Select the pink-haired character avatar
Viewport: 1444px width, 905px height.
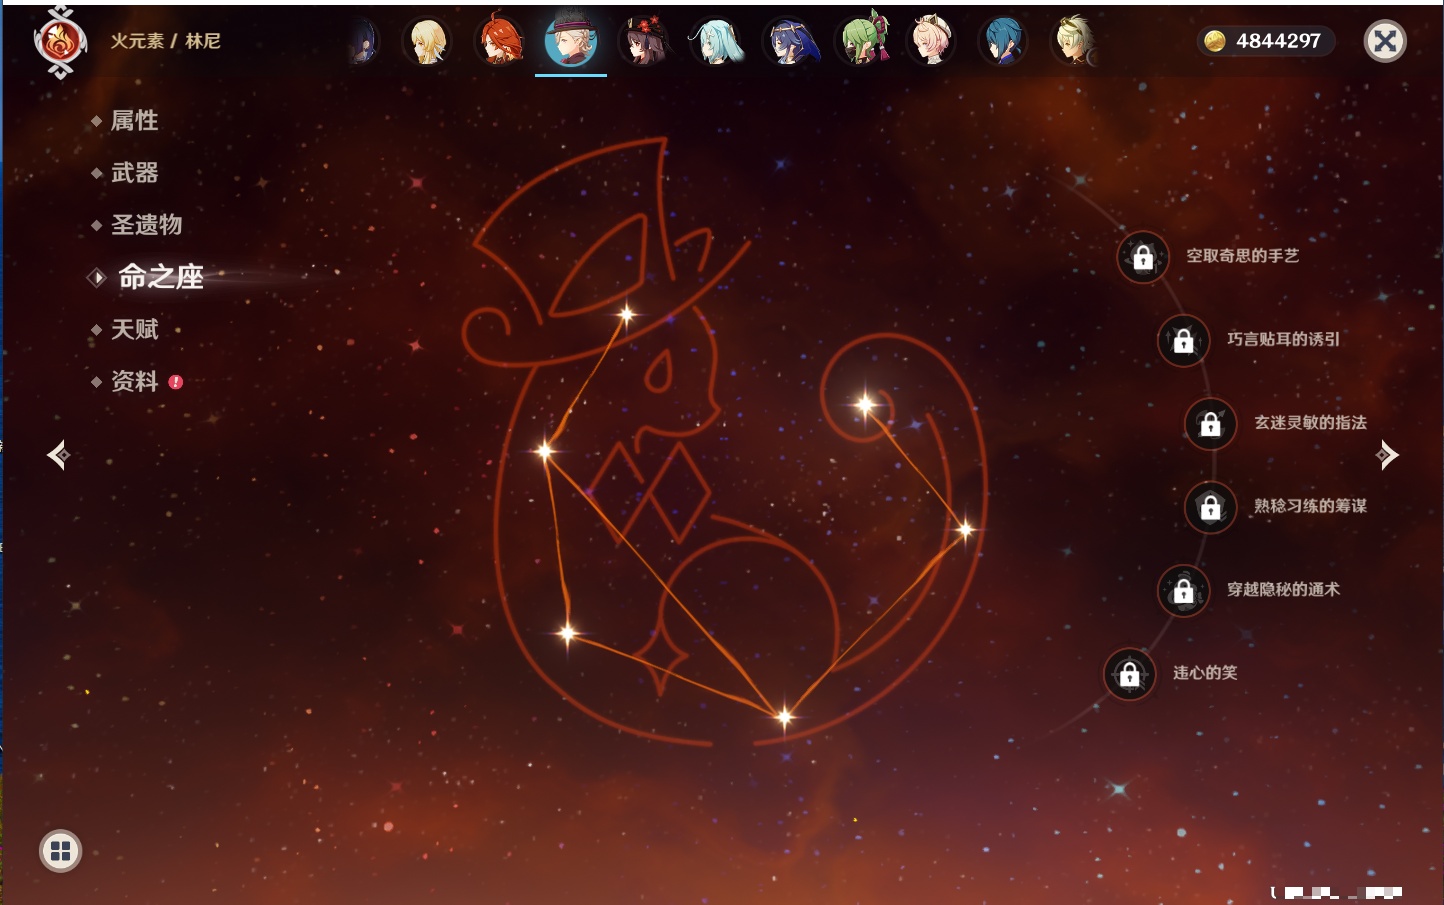point(931,42)
